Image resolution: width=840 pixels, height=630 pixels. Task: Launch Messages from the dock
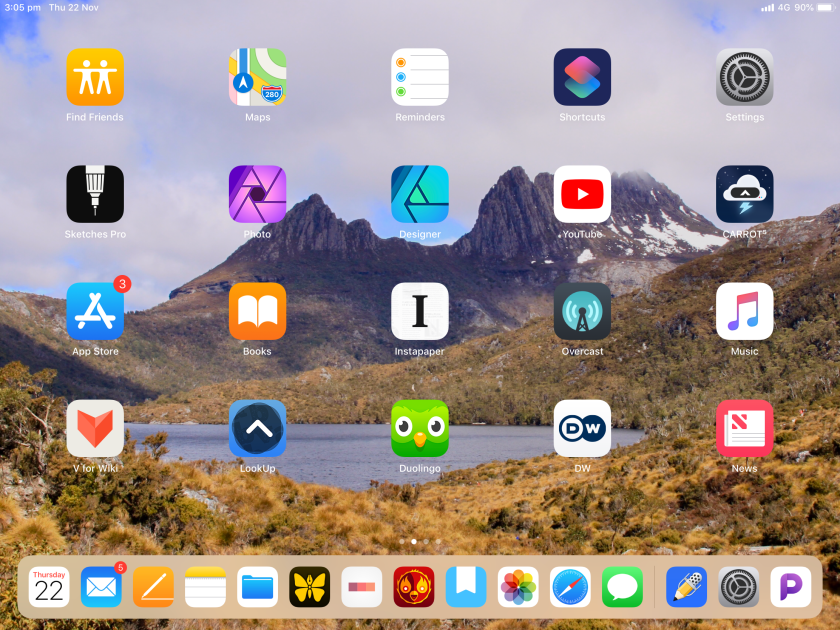622,587
